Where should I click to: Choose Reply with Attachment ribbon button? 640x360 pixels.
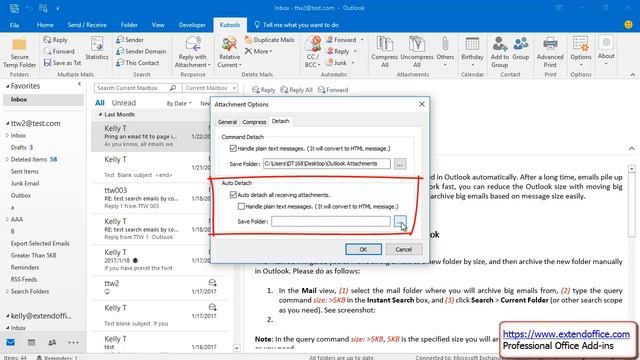coord(193,52)
